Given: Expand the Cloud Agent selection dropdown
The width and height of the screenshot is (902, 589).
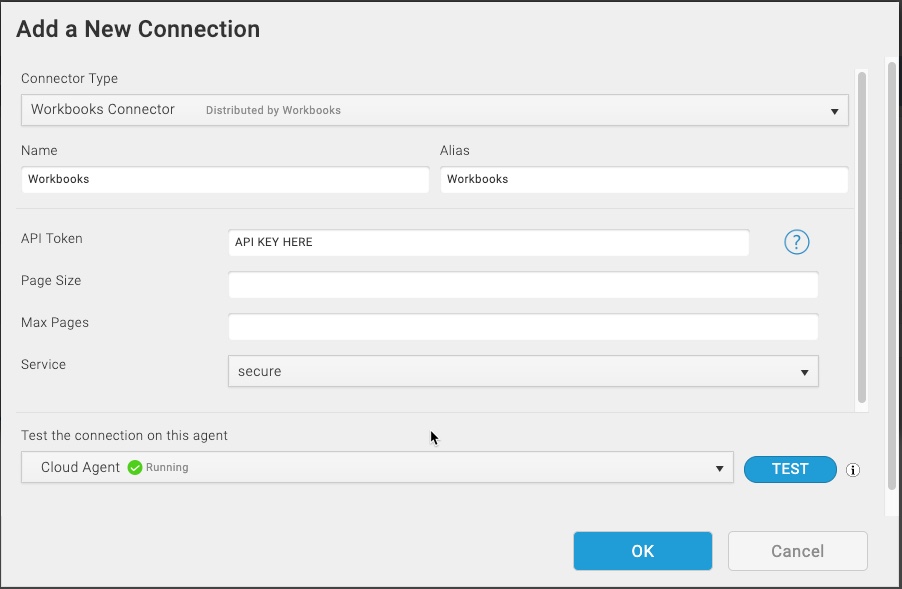Looking at the screenshot, I should 377,467.
